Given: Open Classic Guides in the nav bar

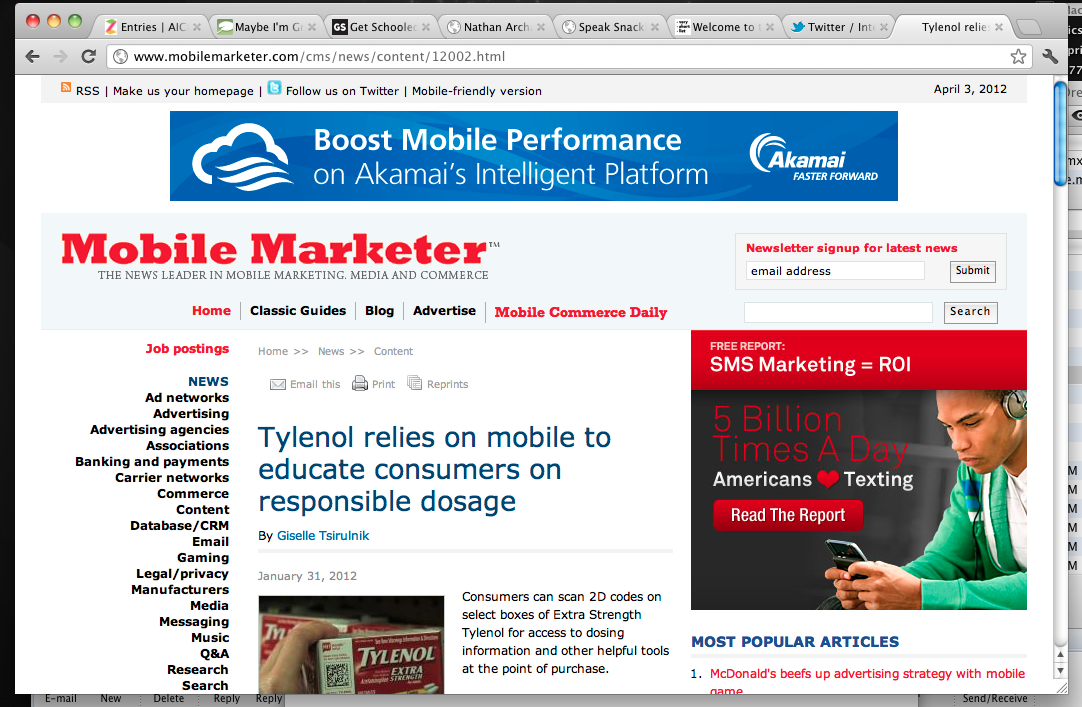Looking at the screenshot, I should point(298,311).
